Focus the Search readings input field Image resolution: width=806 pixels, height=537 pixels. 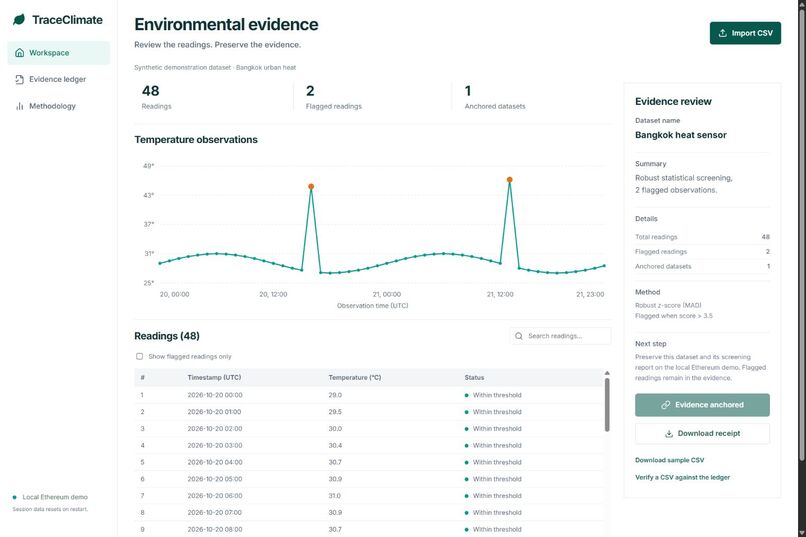(560, 336)
